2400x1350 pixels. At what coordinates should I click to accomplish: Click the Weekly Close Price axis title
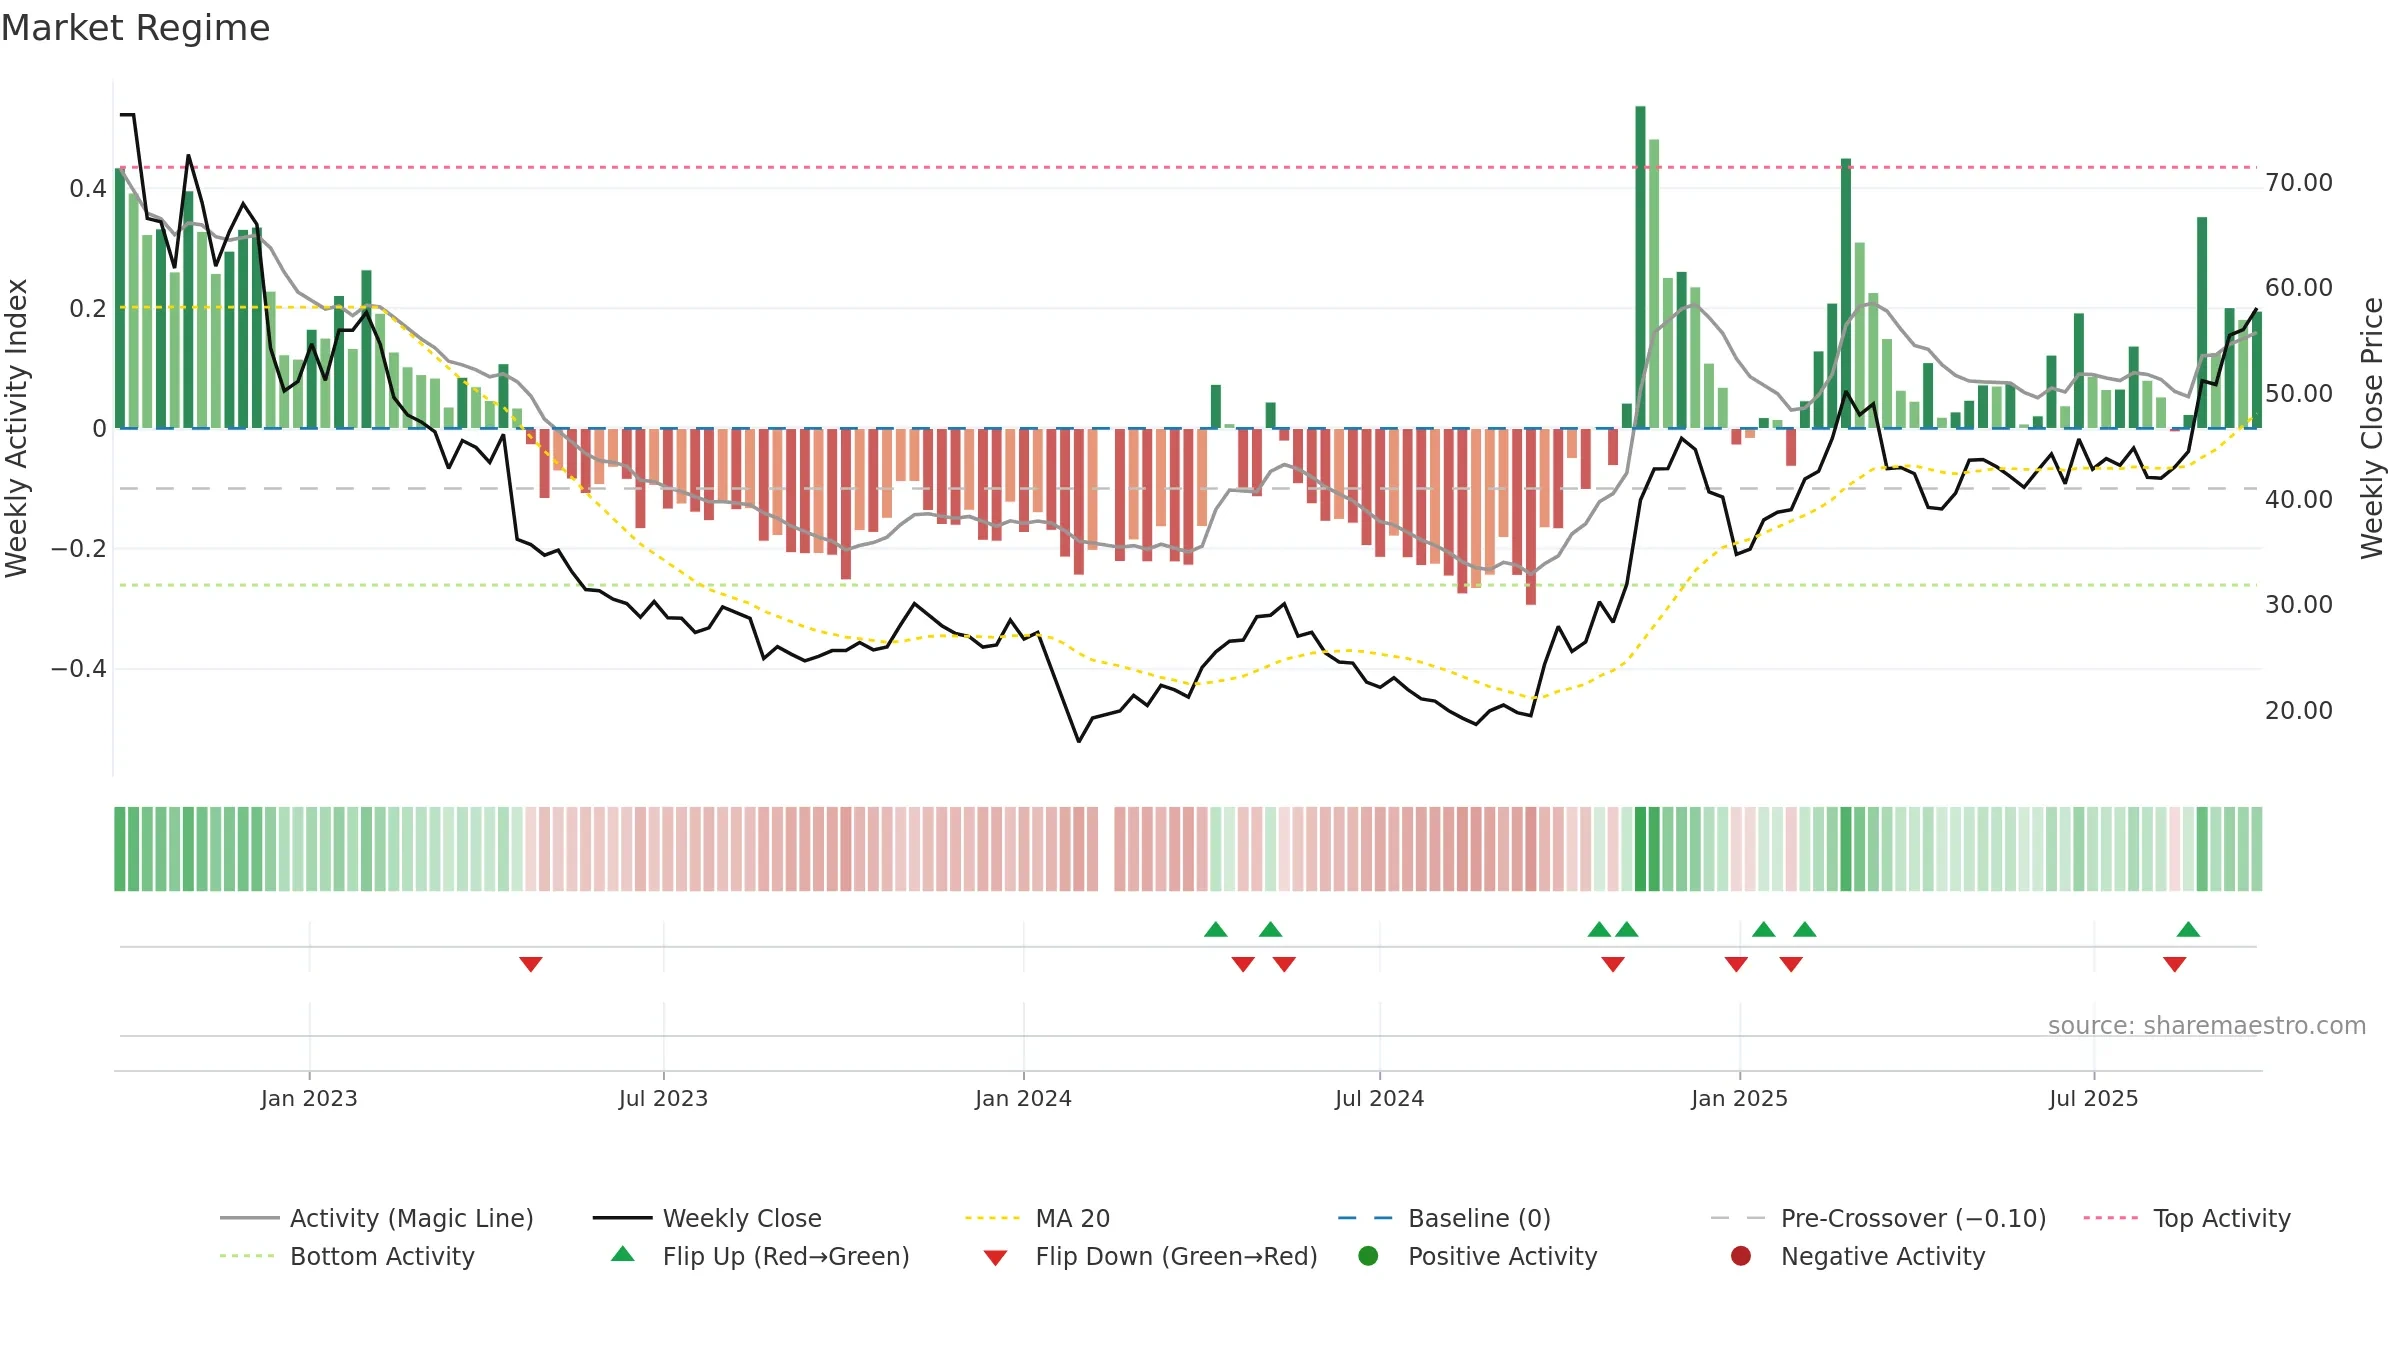tap(2372, 428)
